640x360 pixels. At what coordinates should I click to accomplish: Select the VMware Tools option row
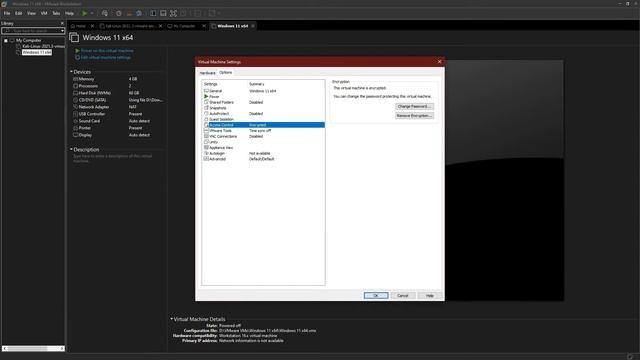pos(264,131)
